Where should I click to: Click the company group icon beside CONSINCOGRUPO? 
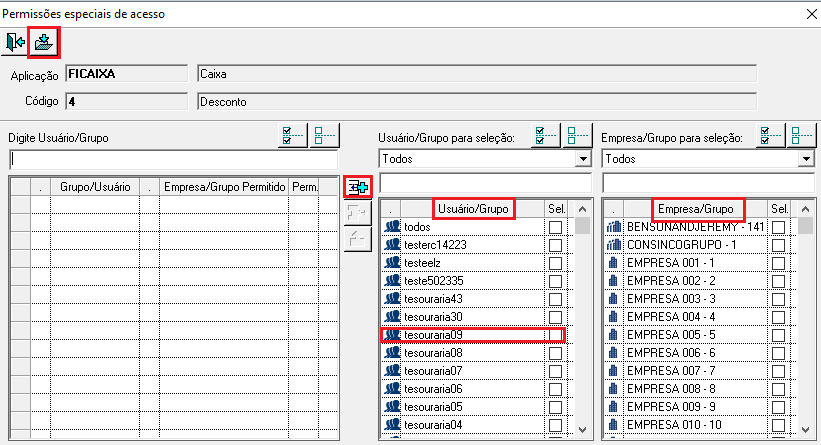614,244
